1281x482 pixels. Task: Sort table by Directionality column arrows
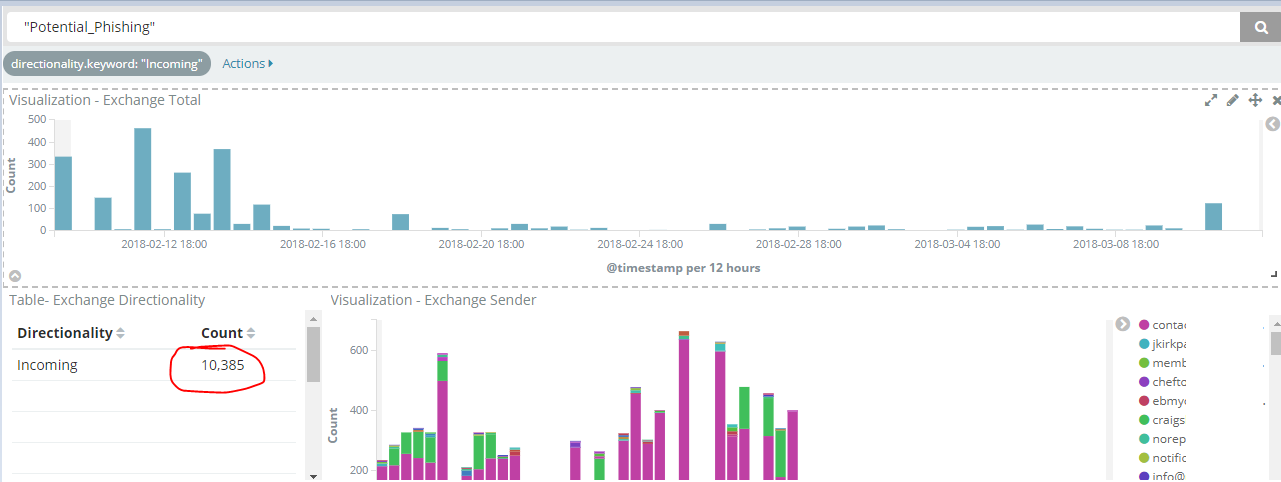click(121, 333)
